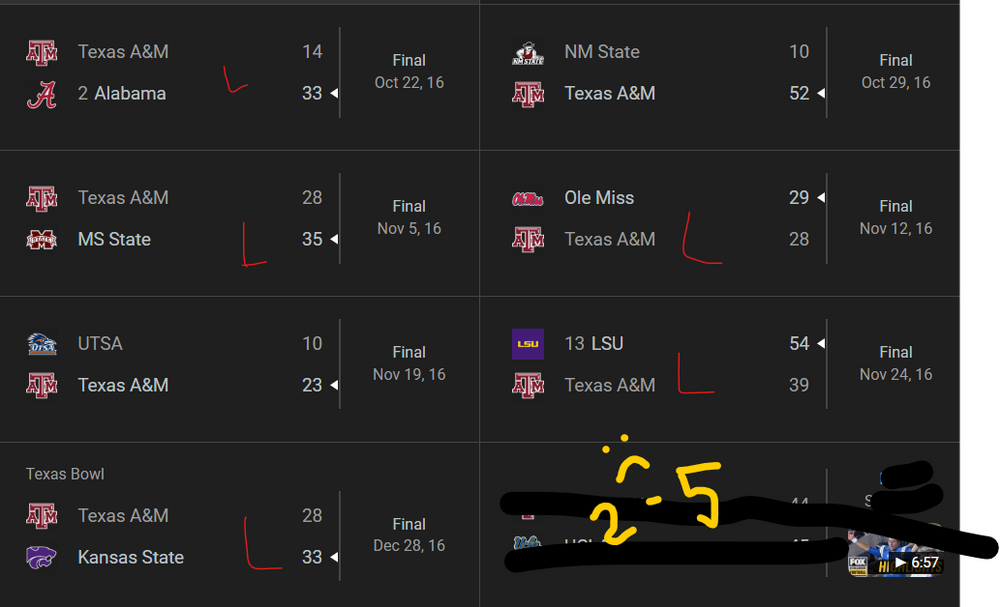Image resolution: width=1000 pixels, height=607 pixels.
Task: Open the NM State team link
Action: (x=602, y=52)
